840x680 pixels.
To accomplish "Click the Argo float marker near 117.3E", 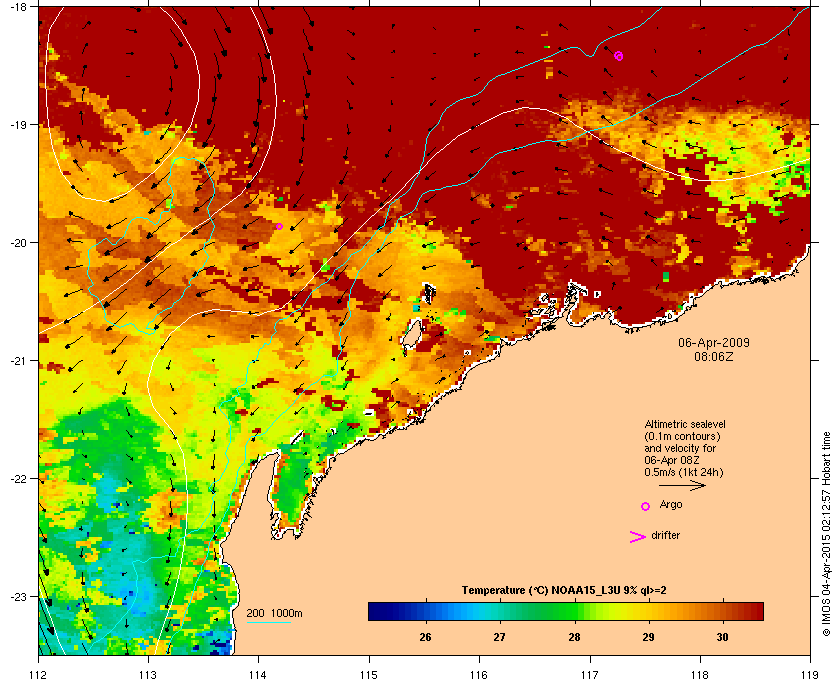I will pos(619,56).
